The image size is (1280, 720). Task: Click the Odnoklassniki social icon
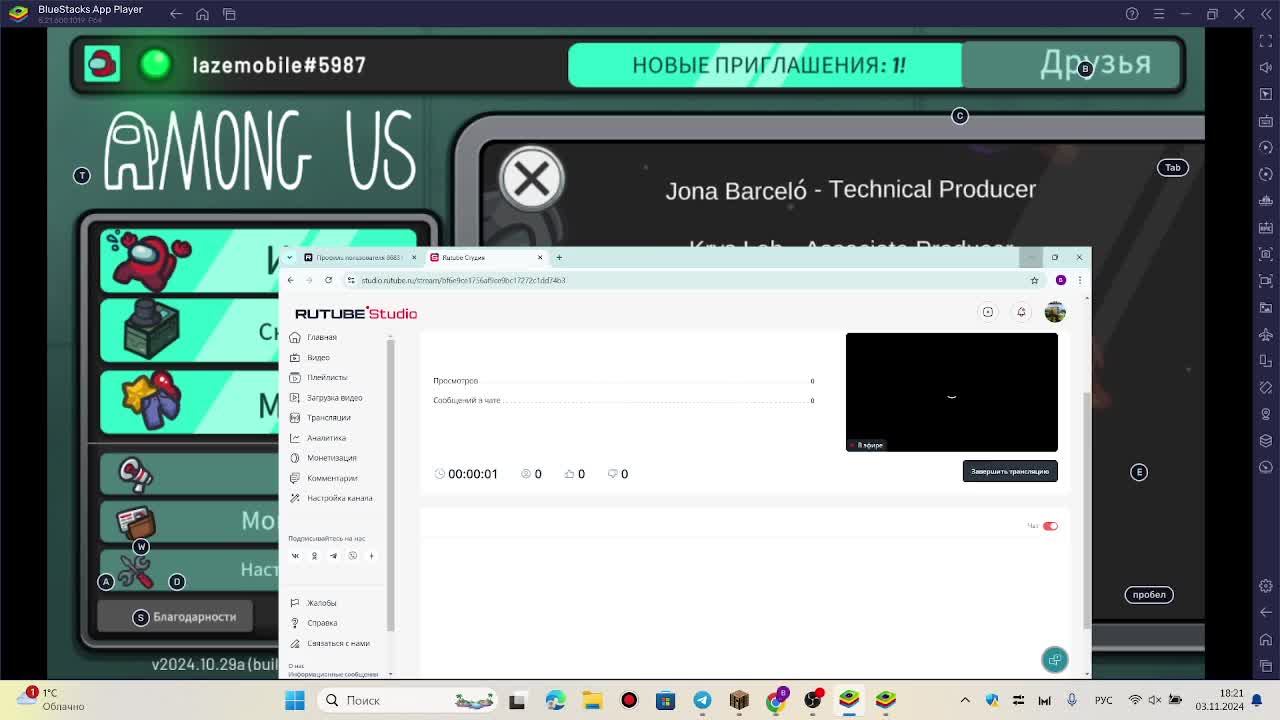click(314, 556)
